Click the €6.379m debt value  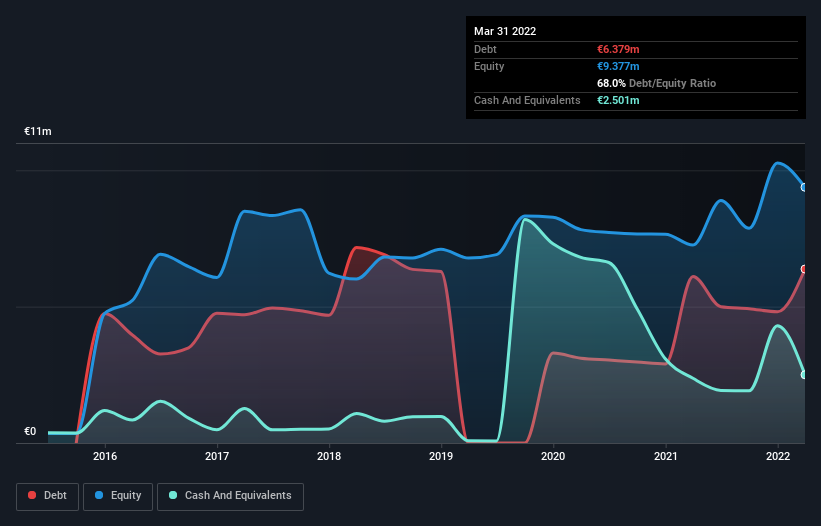[618, 49]
